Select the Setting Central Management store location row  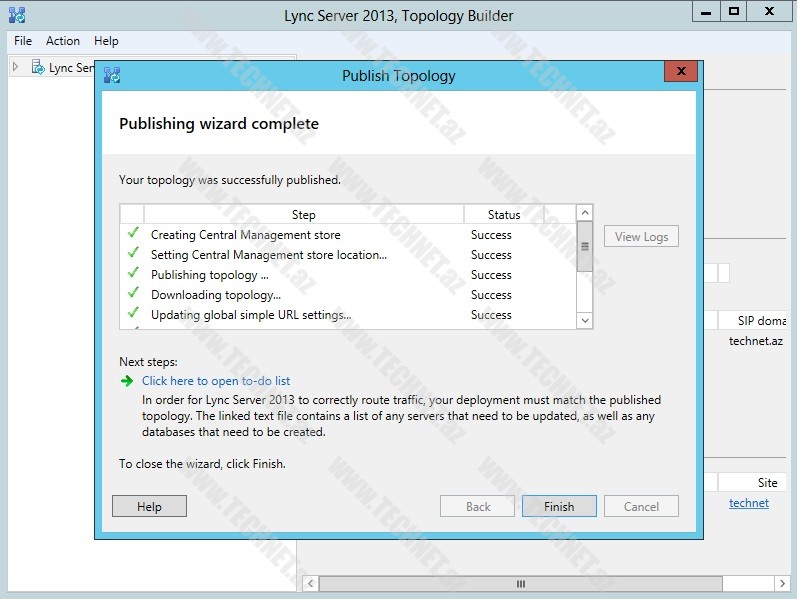[x=348, y=255]
